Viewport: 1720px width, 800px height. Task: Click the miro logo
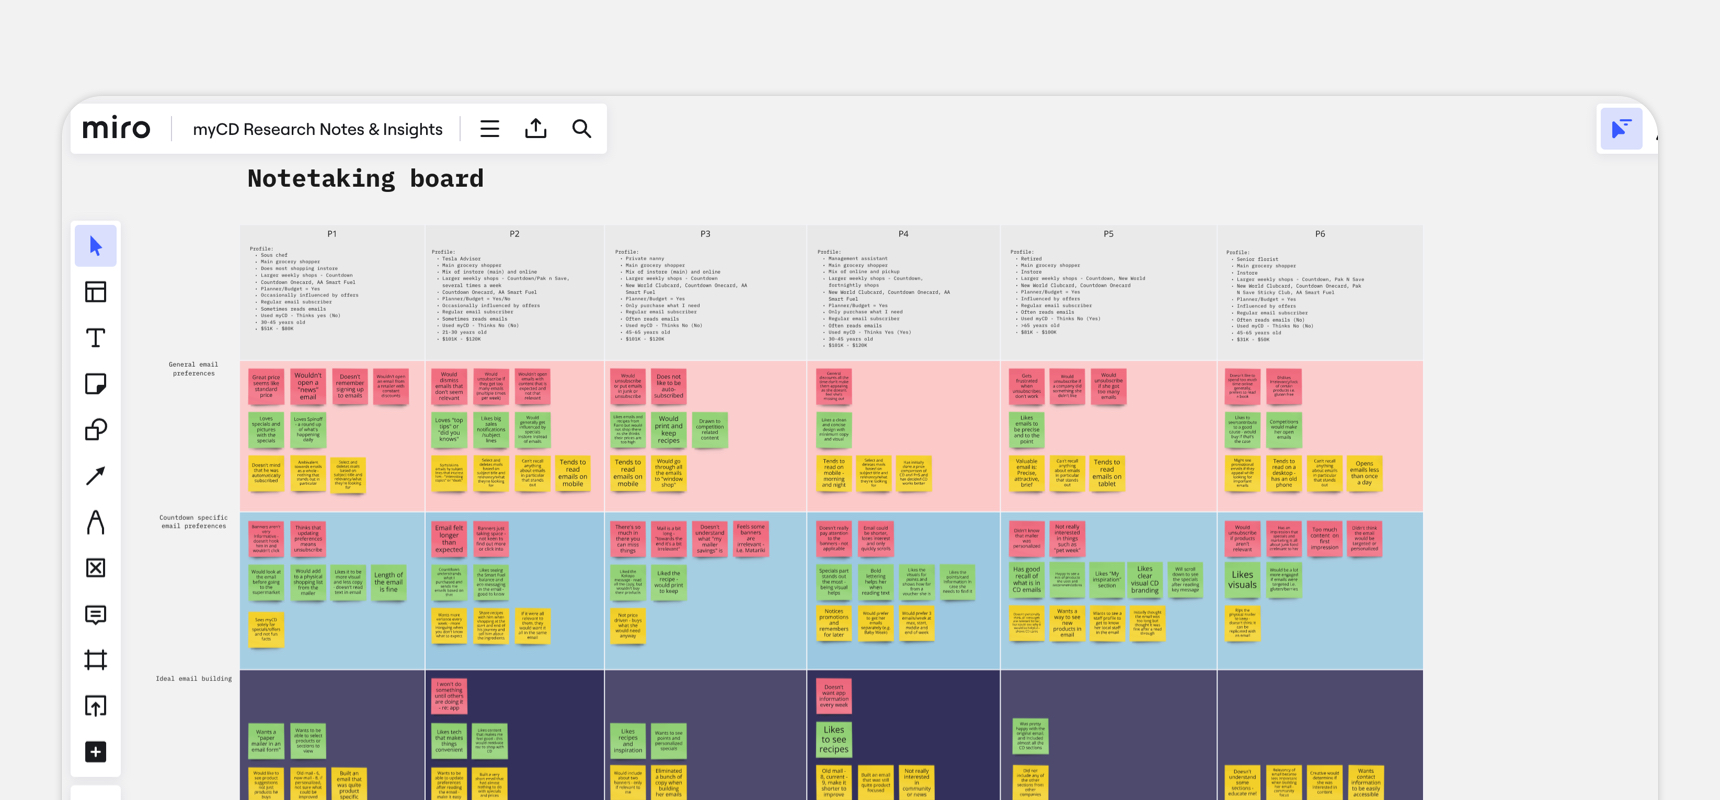pos(117,129)
